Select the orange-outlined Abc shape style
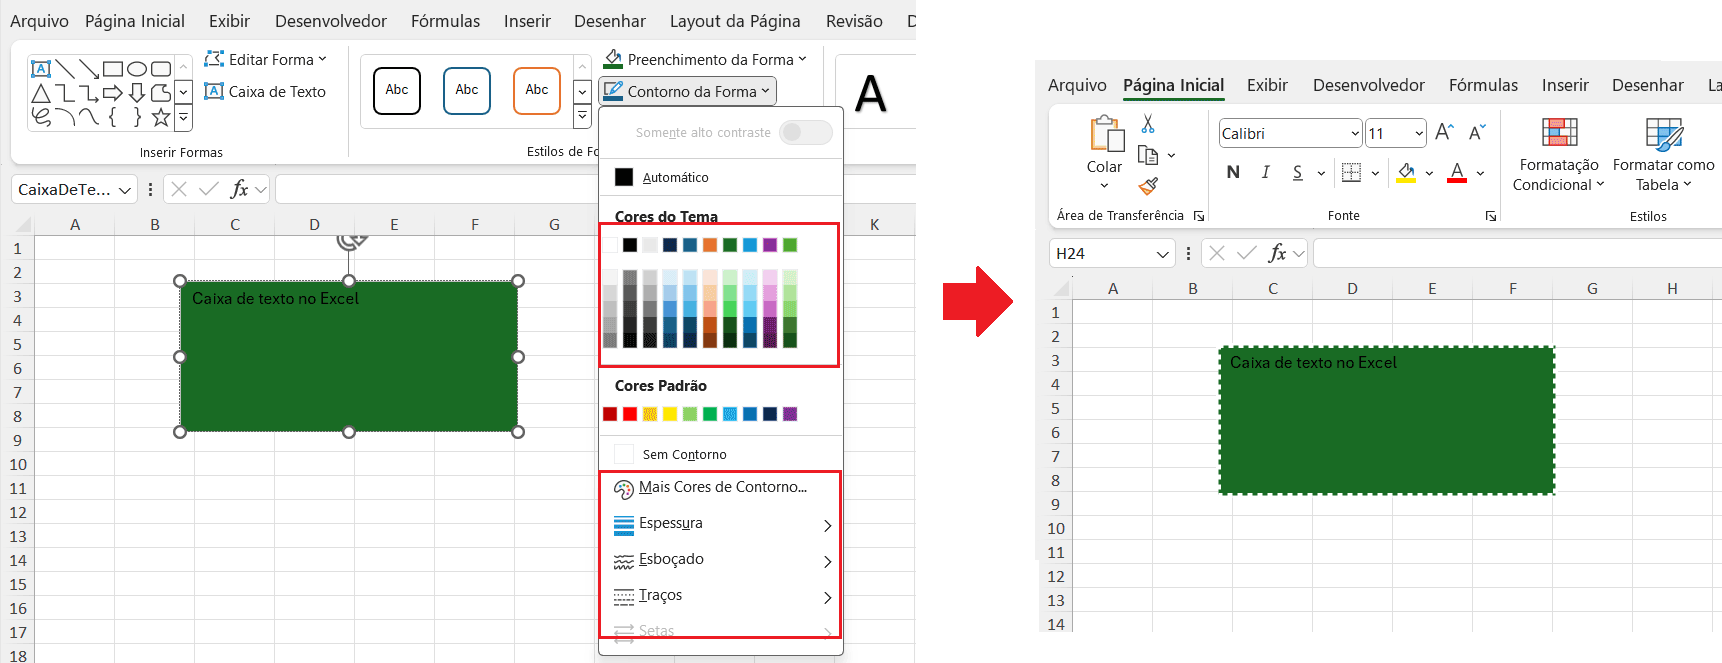This screenshot has width=1722, height=663. pyautogui.click(x=537, y=91)
